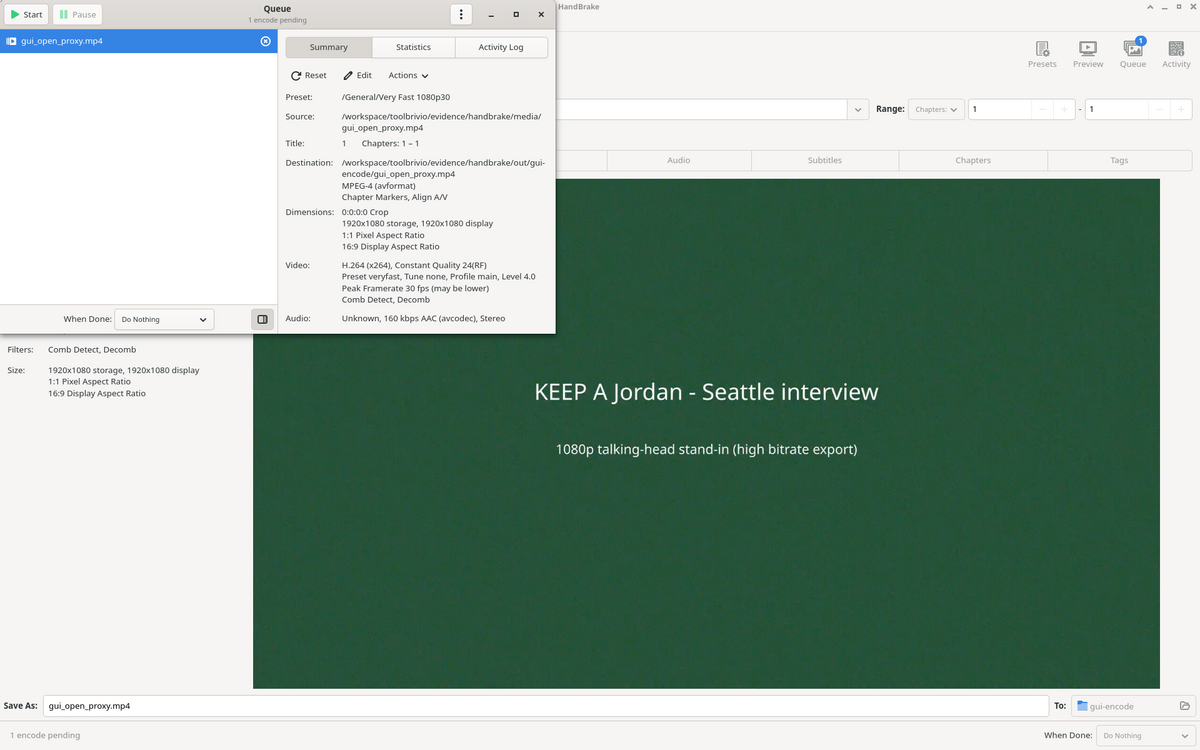
Task: Open the Activity window from toolbar
Action: coord(1177,54)
